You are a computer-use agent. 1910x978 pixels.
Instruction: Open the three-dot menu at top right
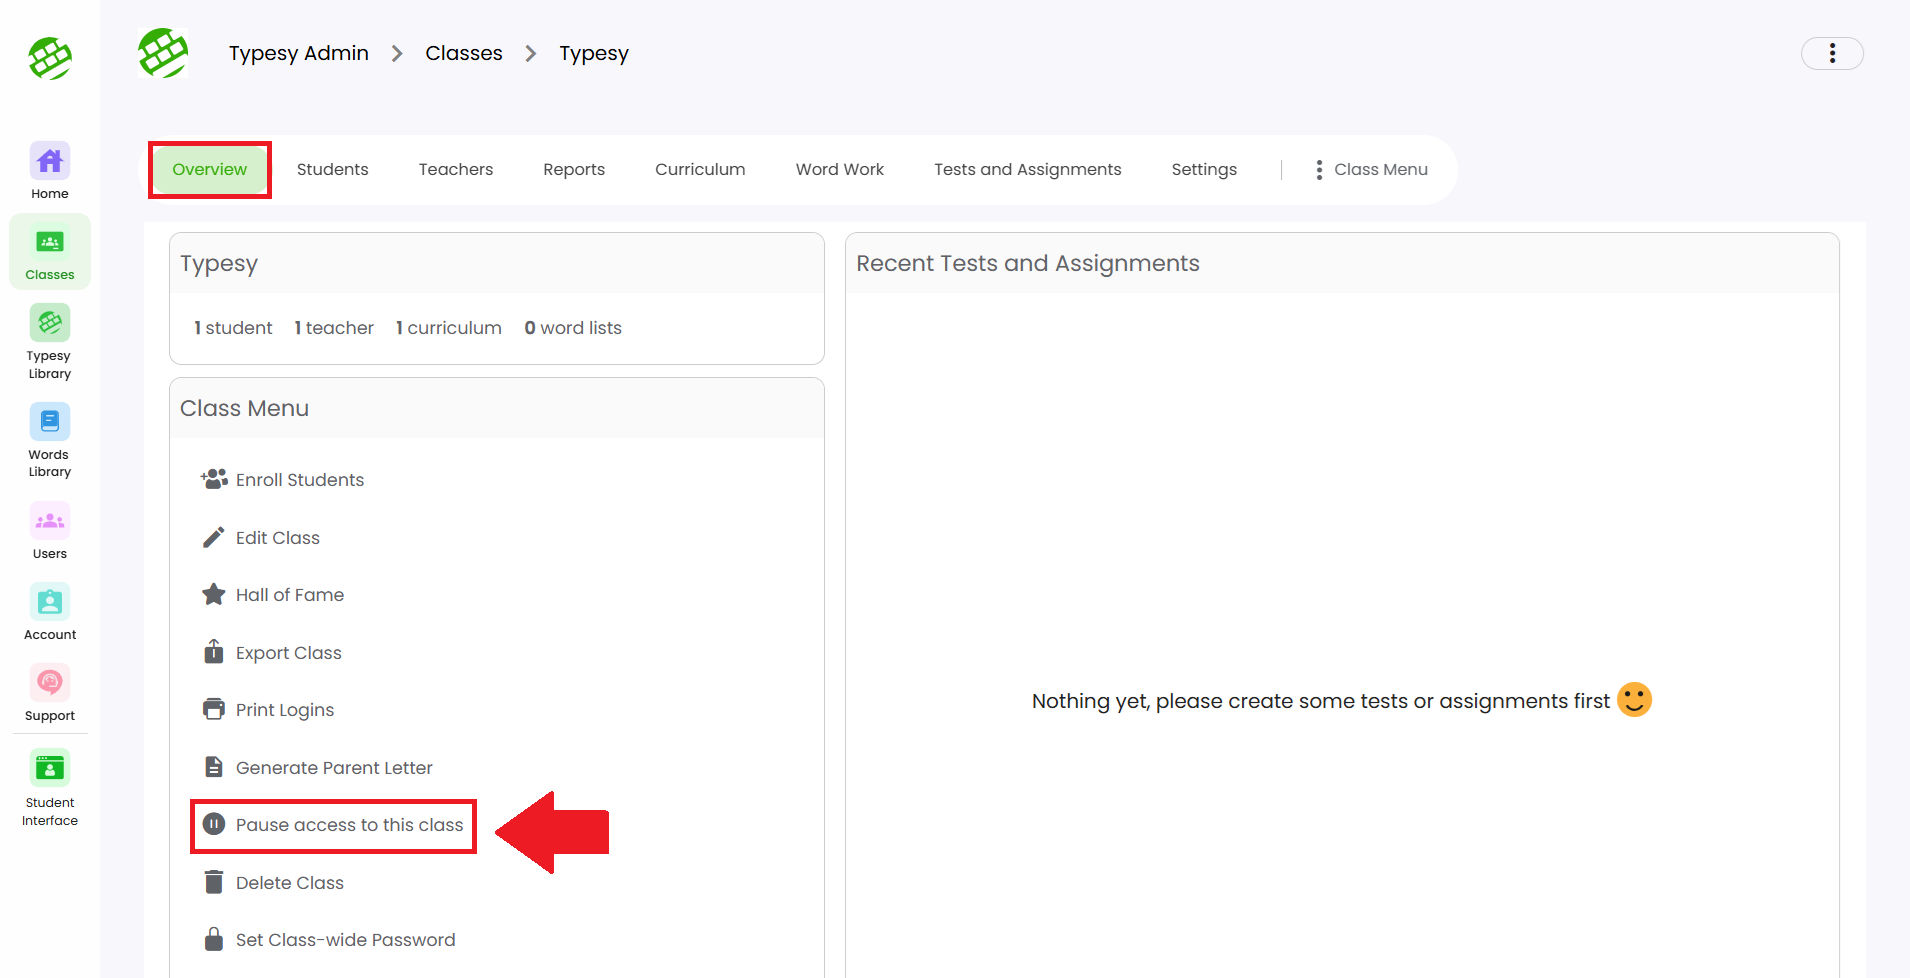1831,53
